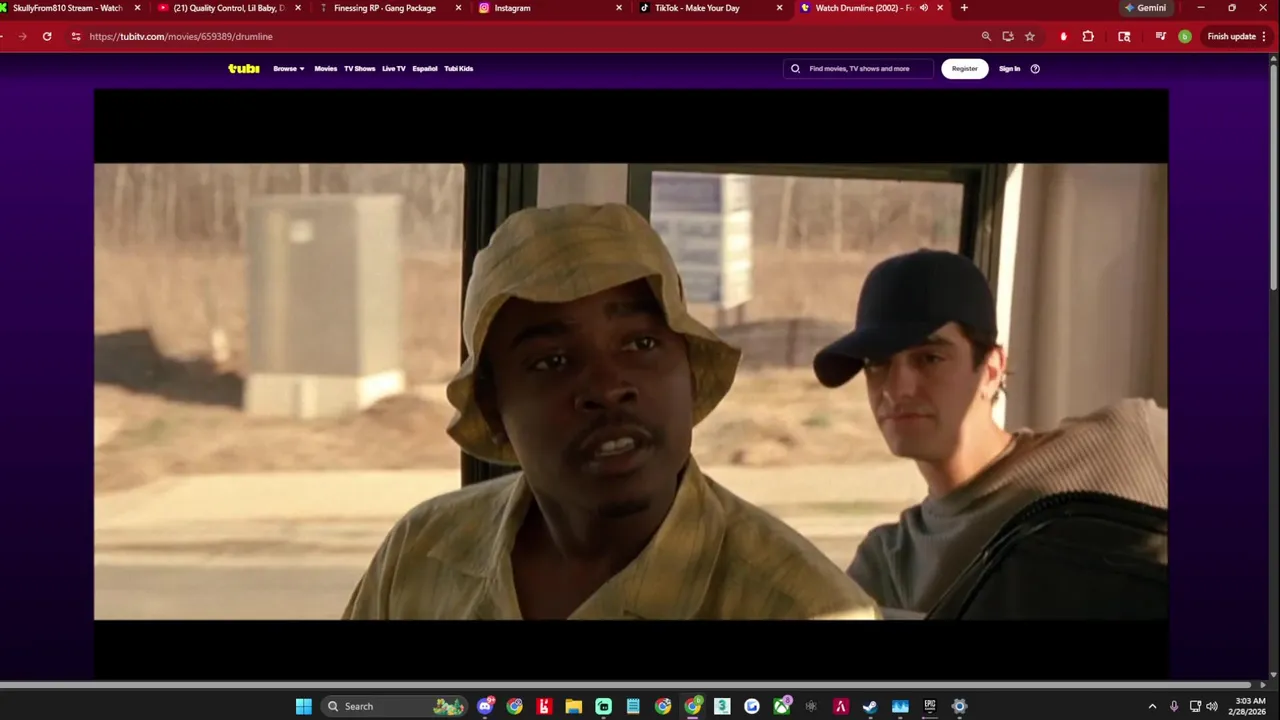Open the Tubi help question-mark icon

click(1035, 69)
